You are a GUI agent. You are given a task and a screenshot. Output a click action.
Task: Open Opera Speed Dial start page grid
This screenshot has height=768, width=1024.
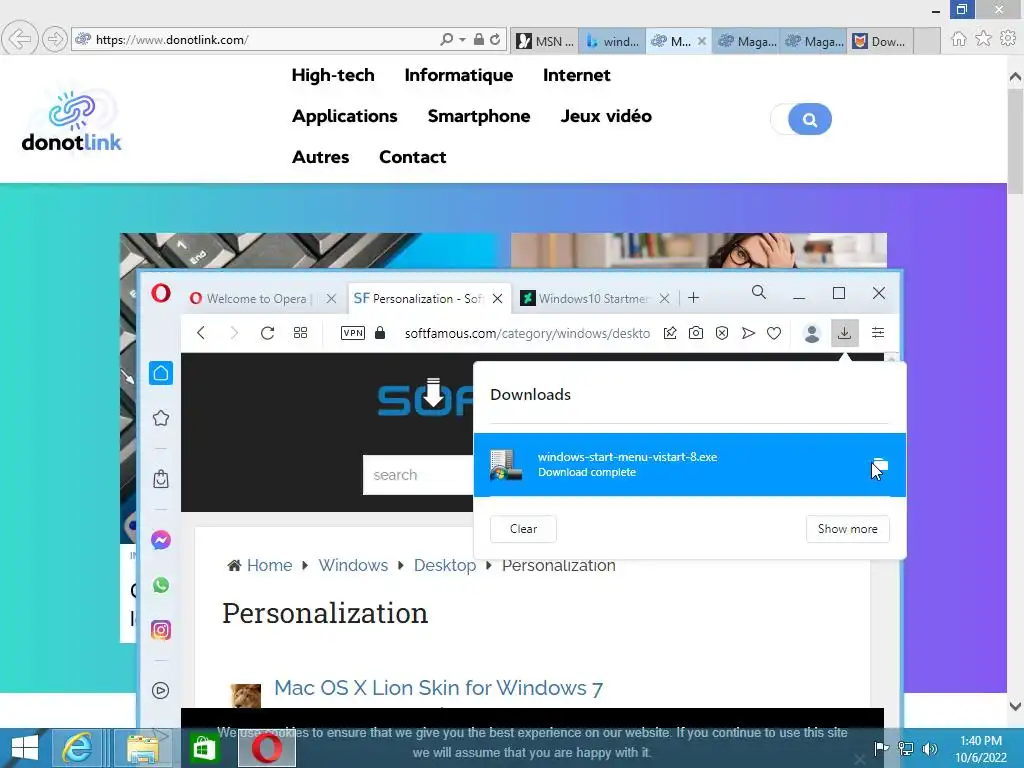[300, 333]
